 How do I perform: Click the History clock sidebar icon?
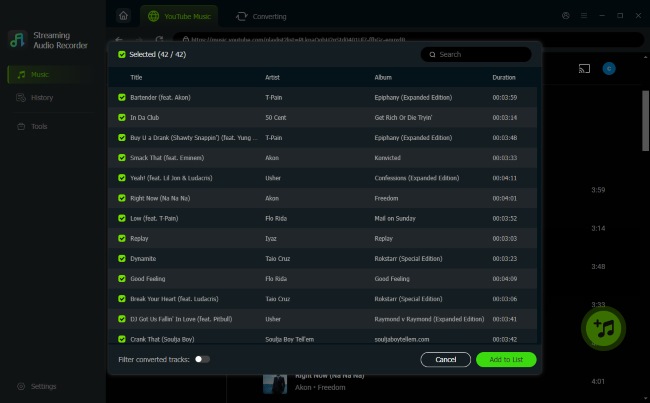point(21,98)
